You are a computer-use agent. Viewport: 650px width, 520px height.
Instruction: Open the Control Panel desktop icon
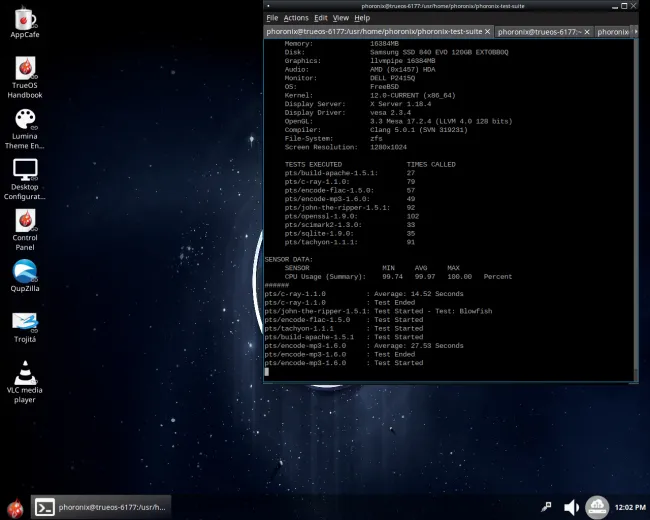pos(25,230)
